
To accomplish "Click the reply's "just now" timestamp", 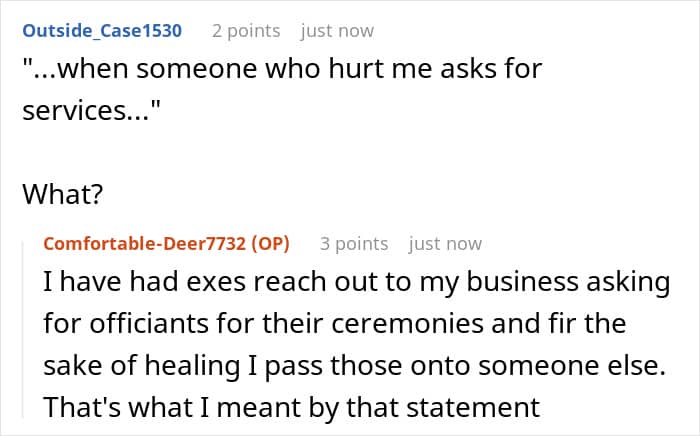I will pyautogui.click(x=445, y=244).
